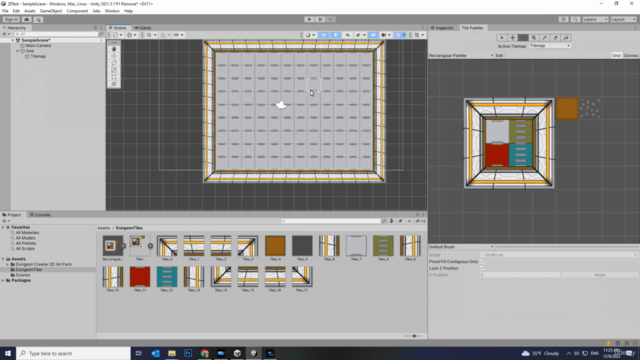This screenshot has height=360, width=640.
Task: Toggle scene audio in Scene toolbar
Action: coord(347,35)
